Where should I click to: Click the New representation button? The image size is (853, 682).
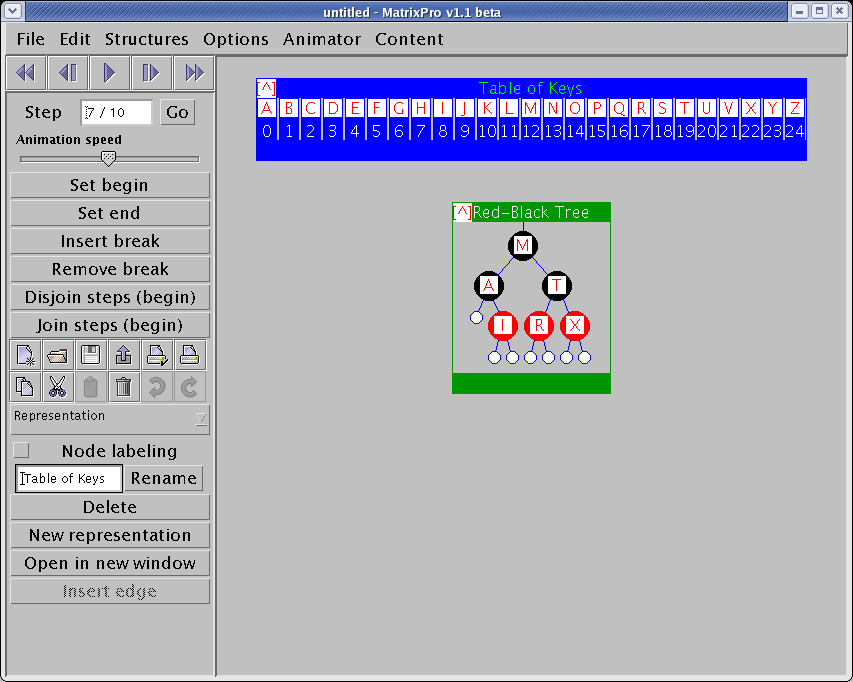point(110,536)
